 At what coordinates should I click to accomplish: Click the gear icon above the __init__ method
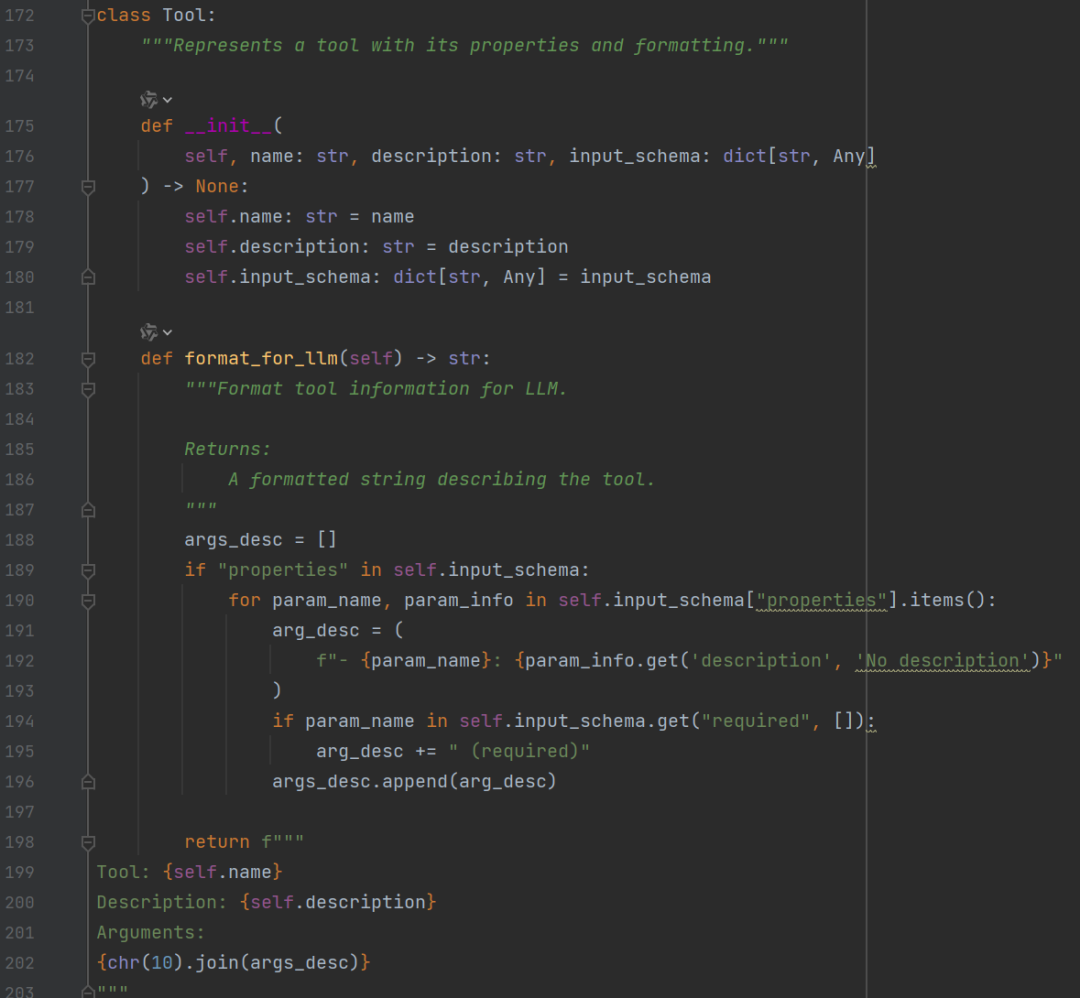[150, 99]
